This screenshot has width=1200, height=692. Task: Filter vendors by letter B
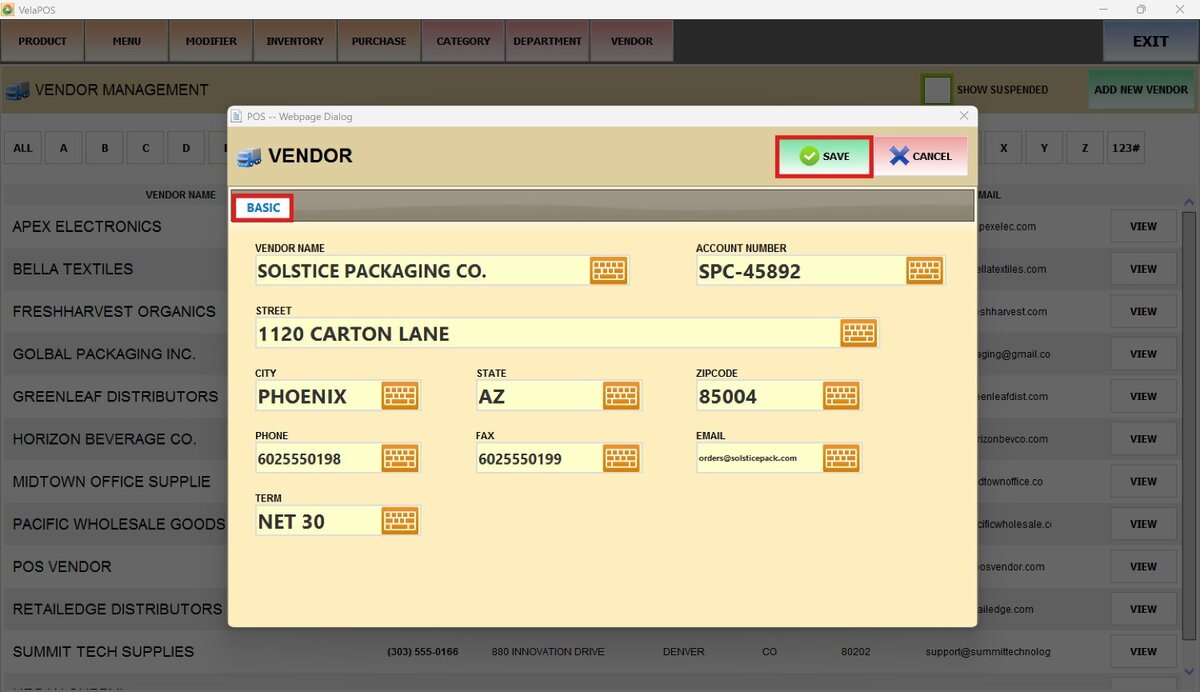(x=105, y=148)
